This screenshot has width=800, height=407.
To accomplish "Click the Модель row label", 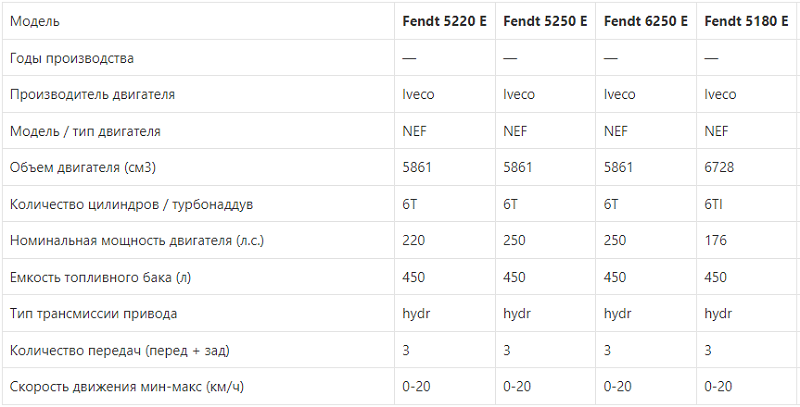I will (35, 21).
